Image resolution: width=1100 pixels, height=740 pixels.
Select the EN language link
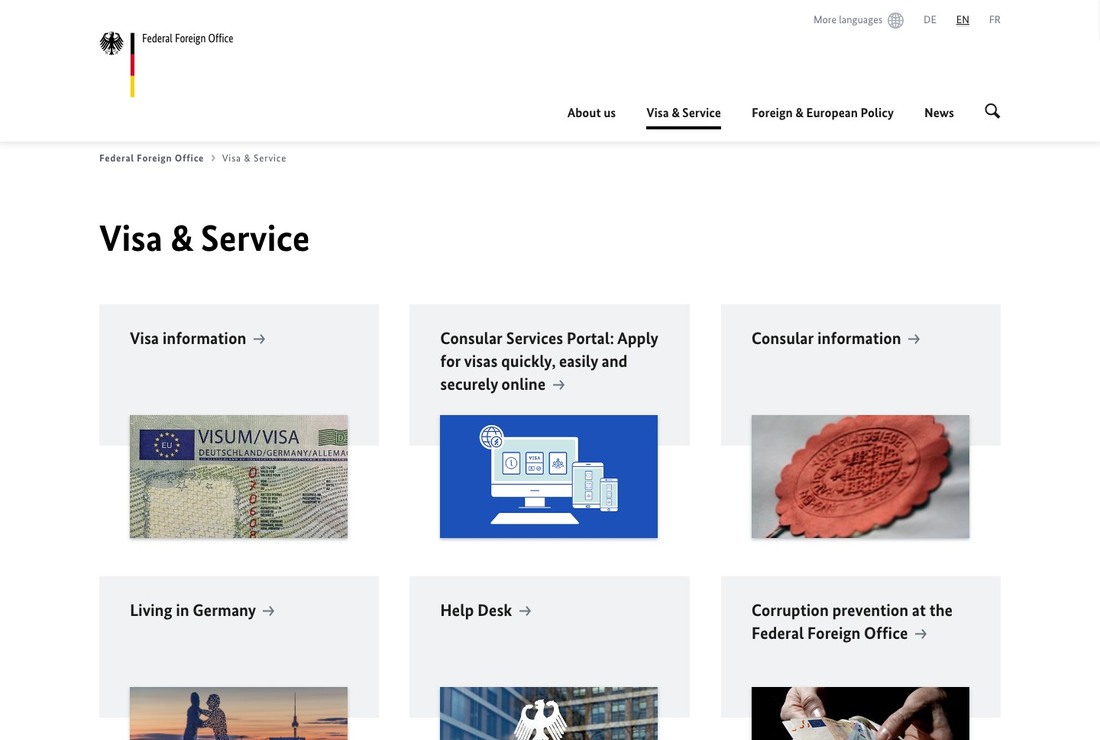click(x=962, y=20)
